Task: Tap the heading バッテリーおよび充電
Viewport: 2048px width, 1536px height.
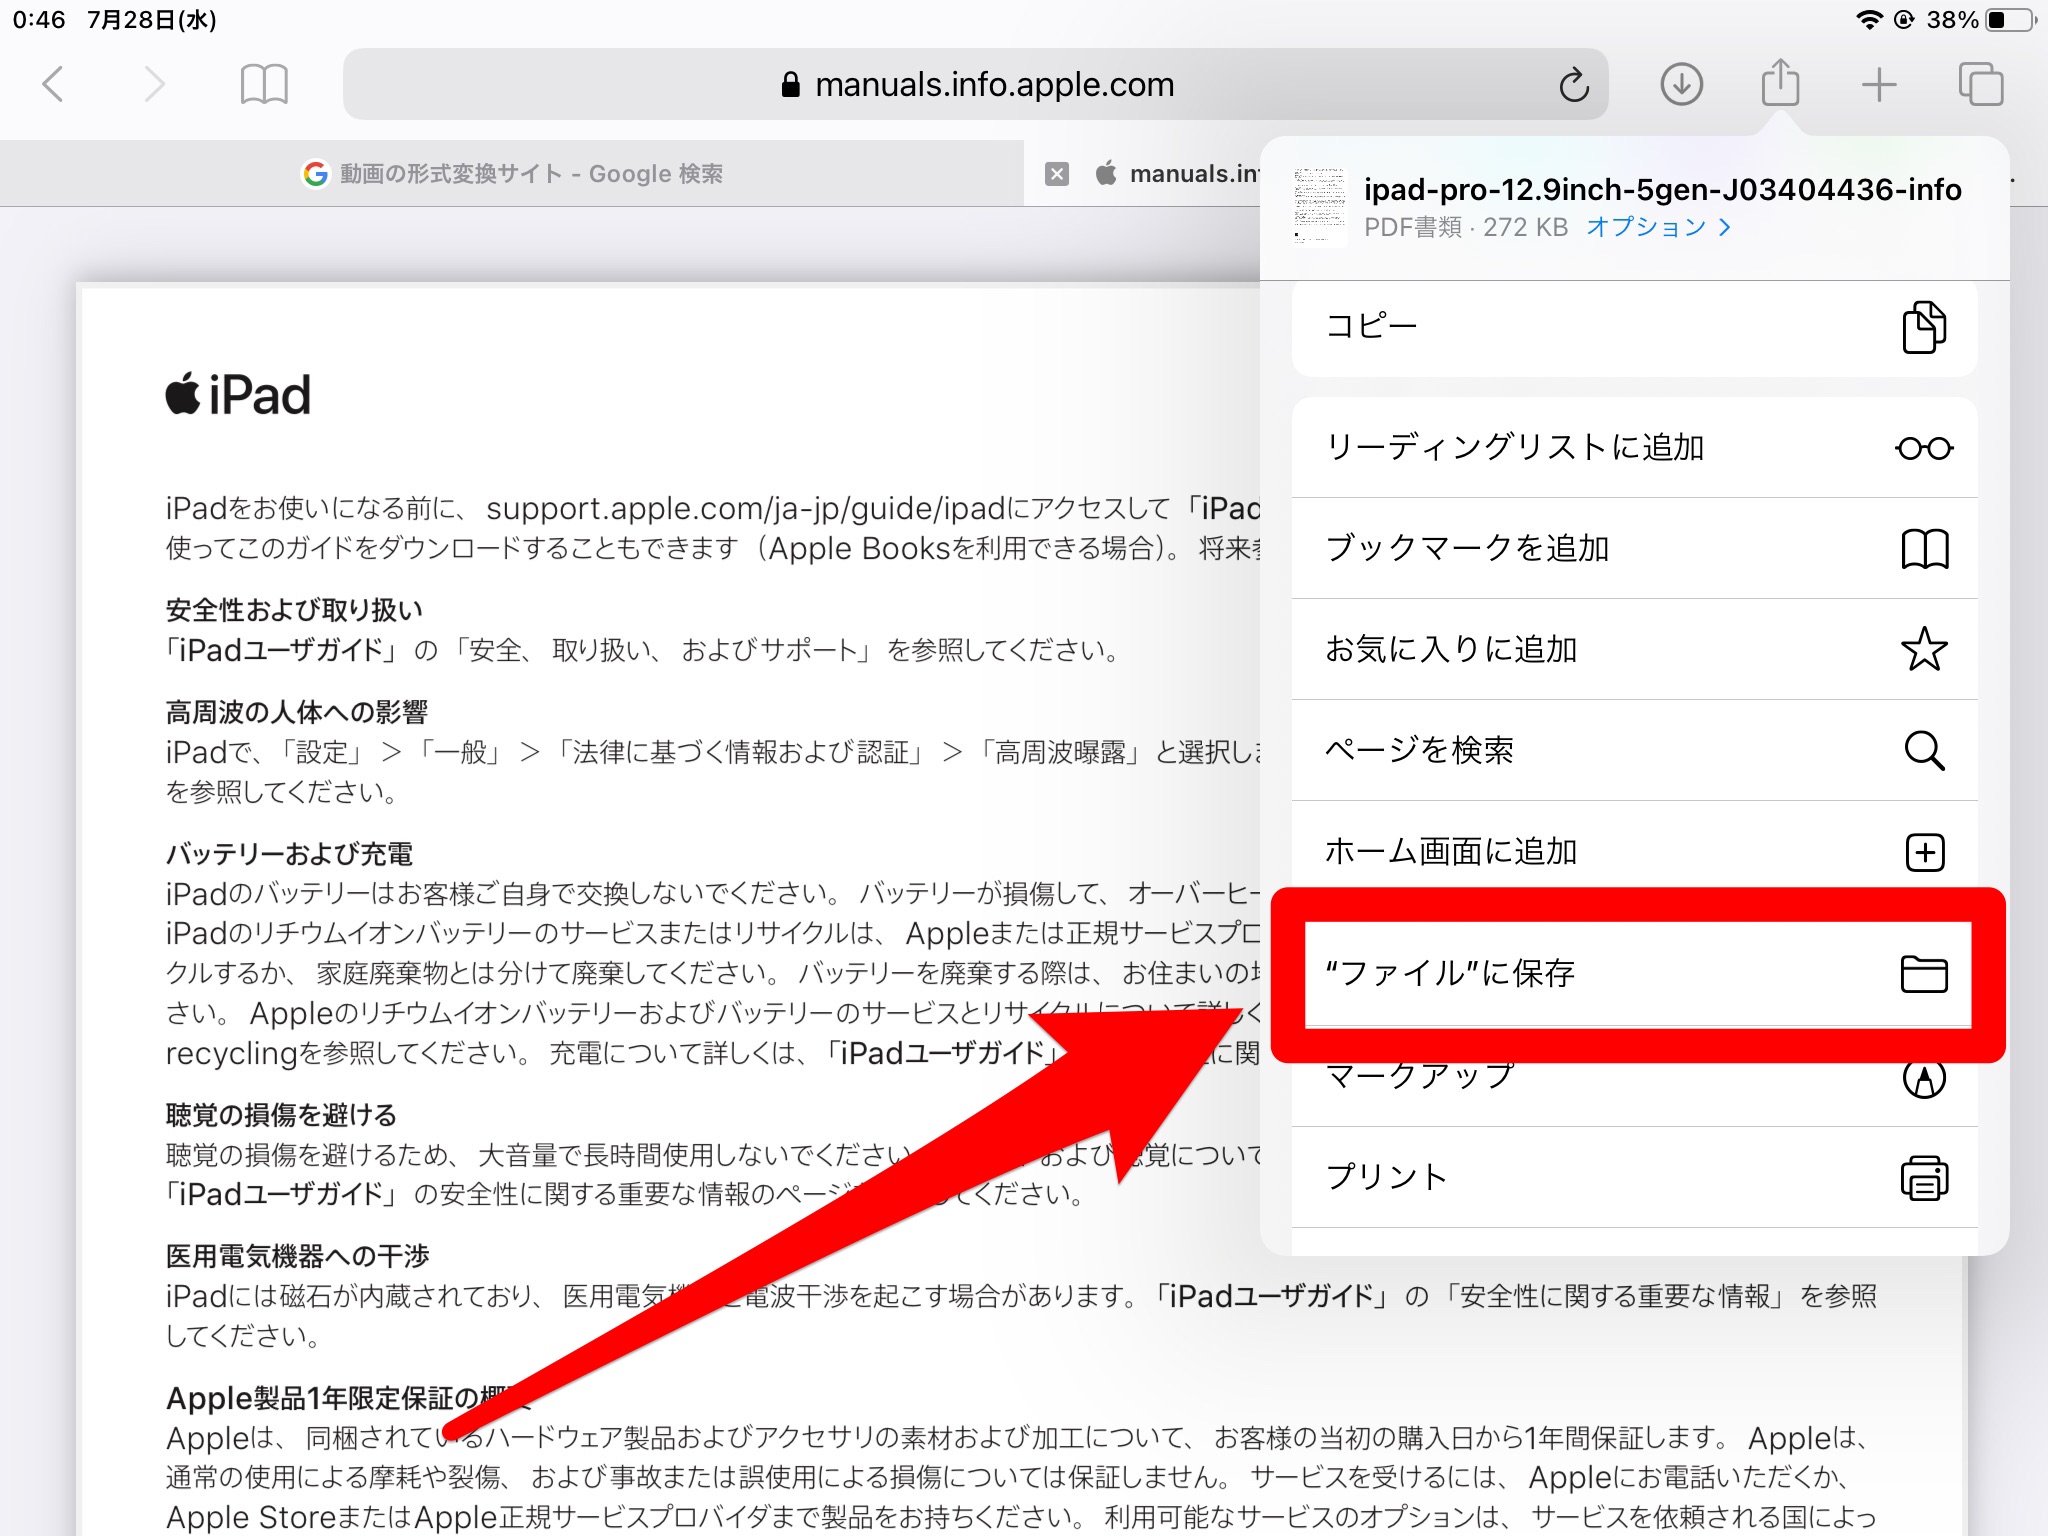Action: pyautogui.click(x=289, y=854)
